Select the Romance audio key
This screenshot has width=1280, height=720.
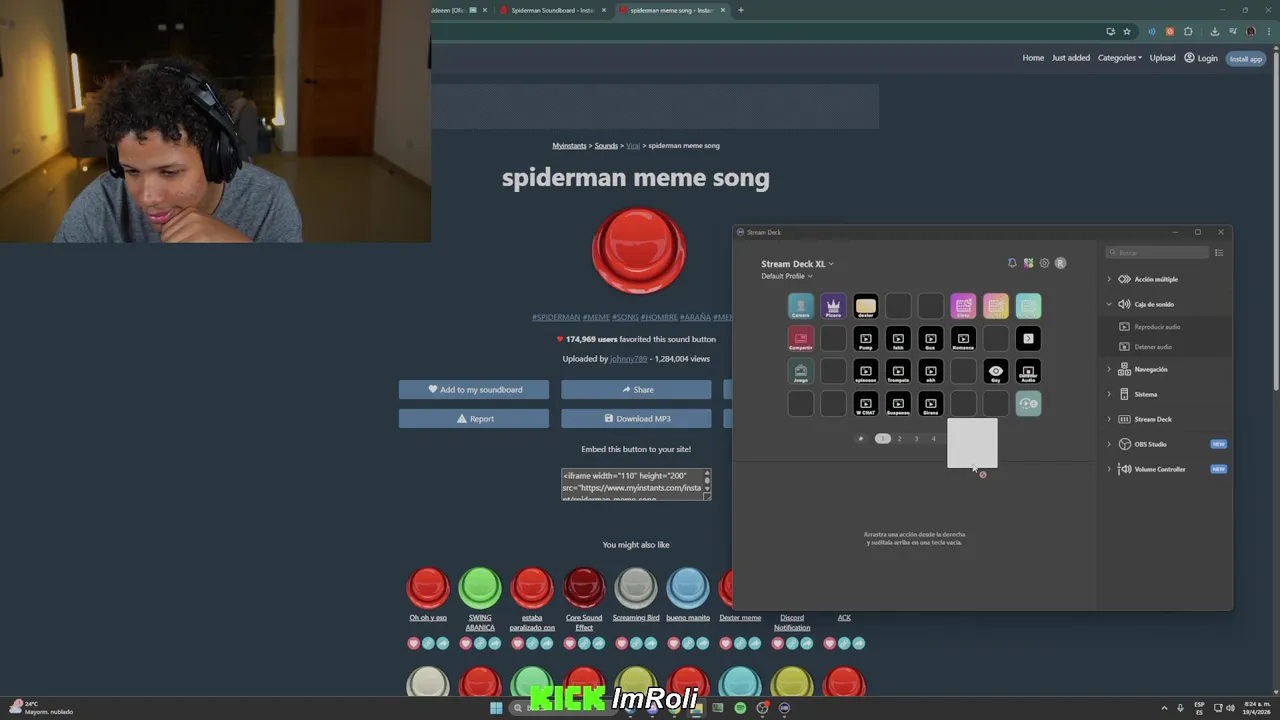963,338
